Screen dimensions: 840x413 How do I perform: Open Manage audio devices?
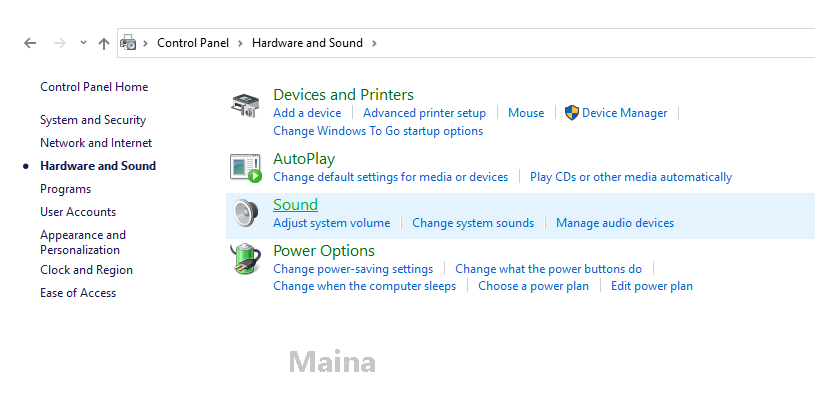(615, 223)
